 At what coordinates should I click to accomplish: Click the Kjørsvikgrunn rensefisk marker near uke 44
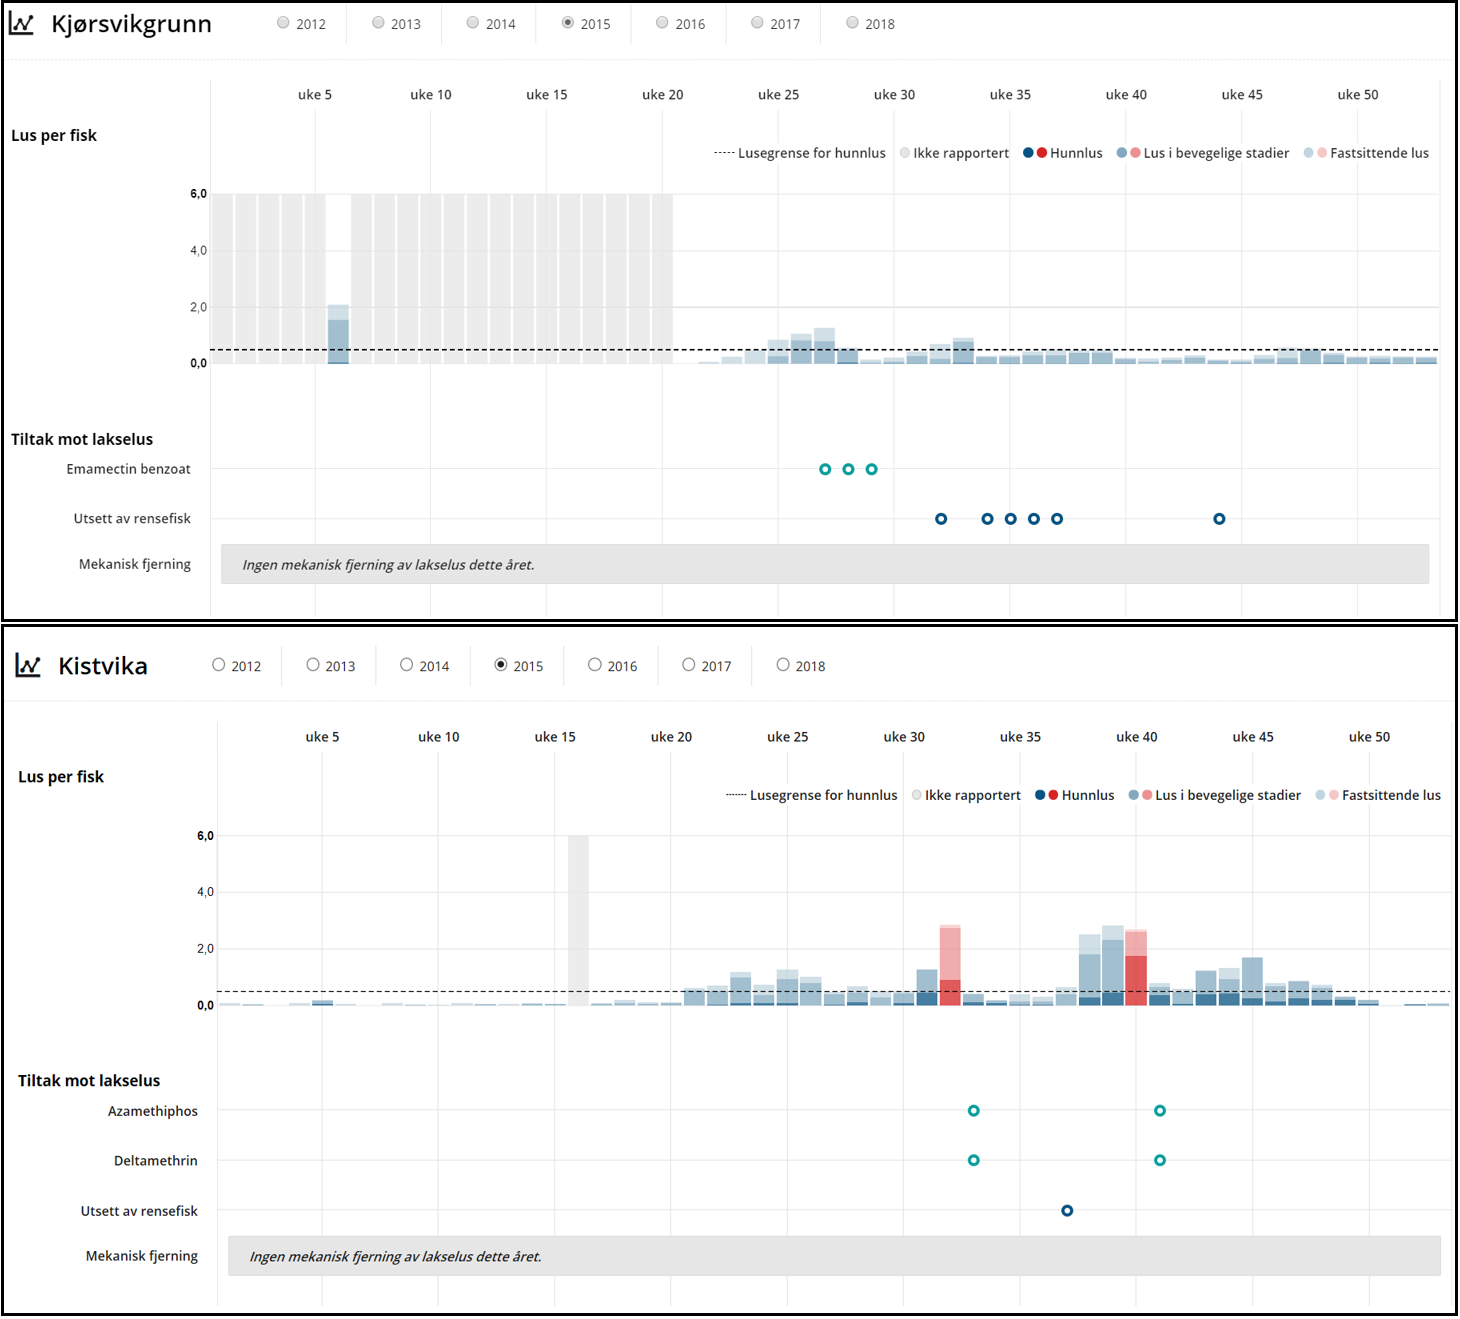1219,519
